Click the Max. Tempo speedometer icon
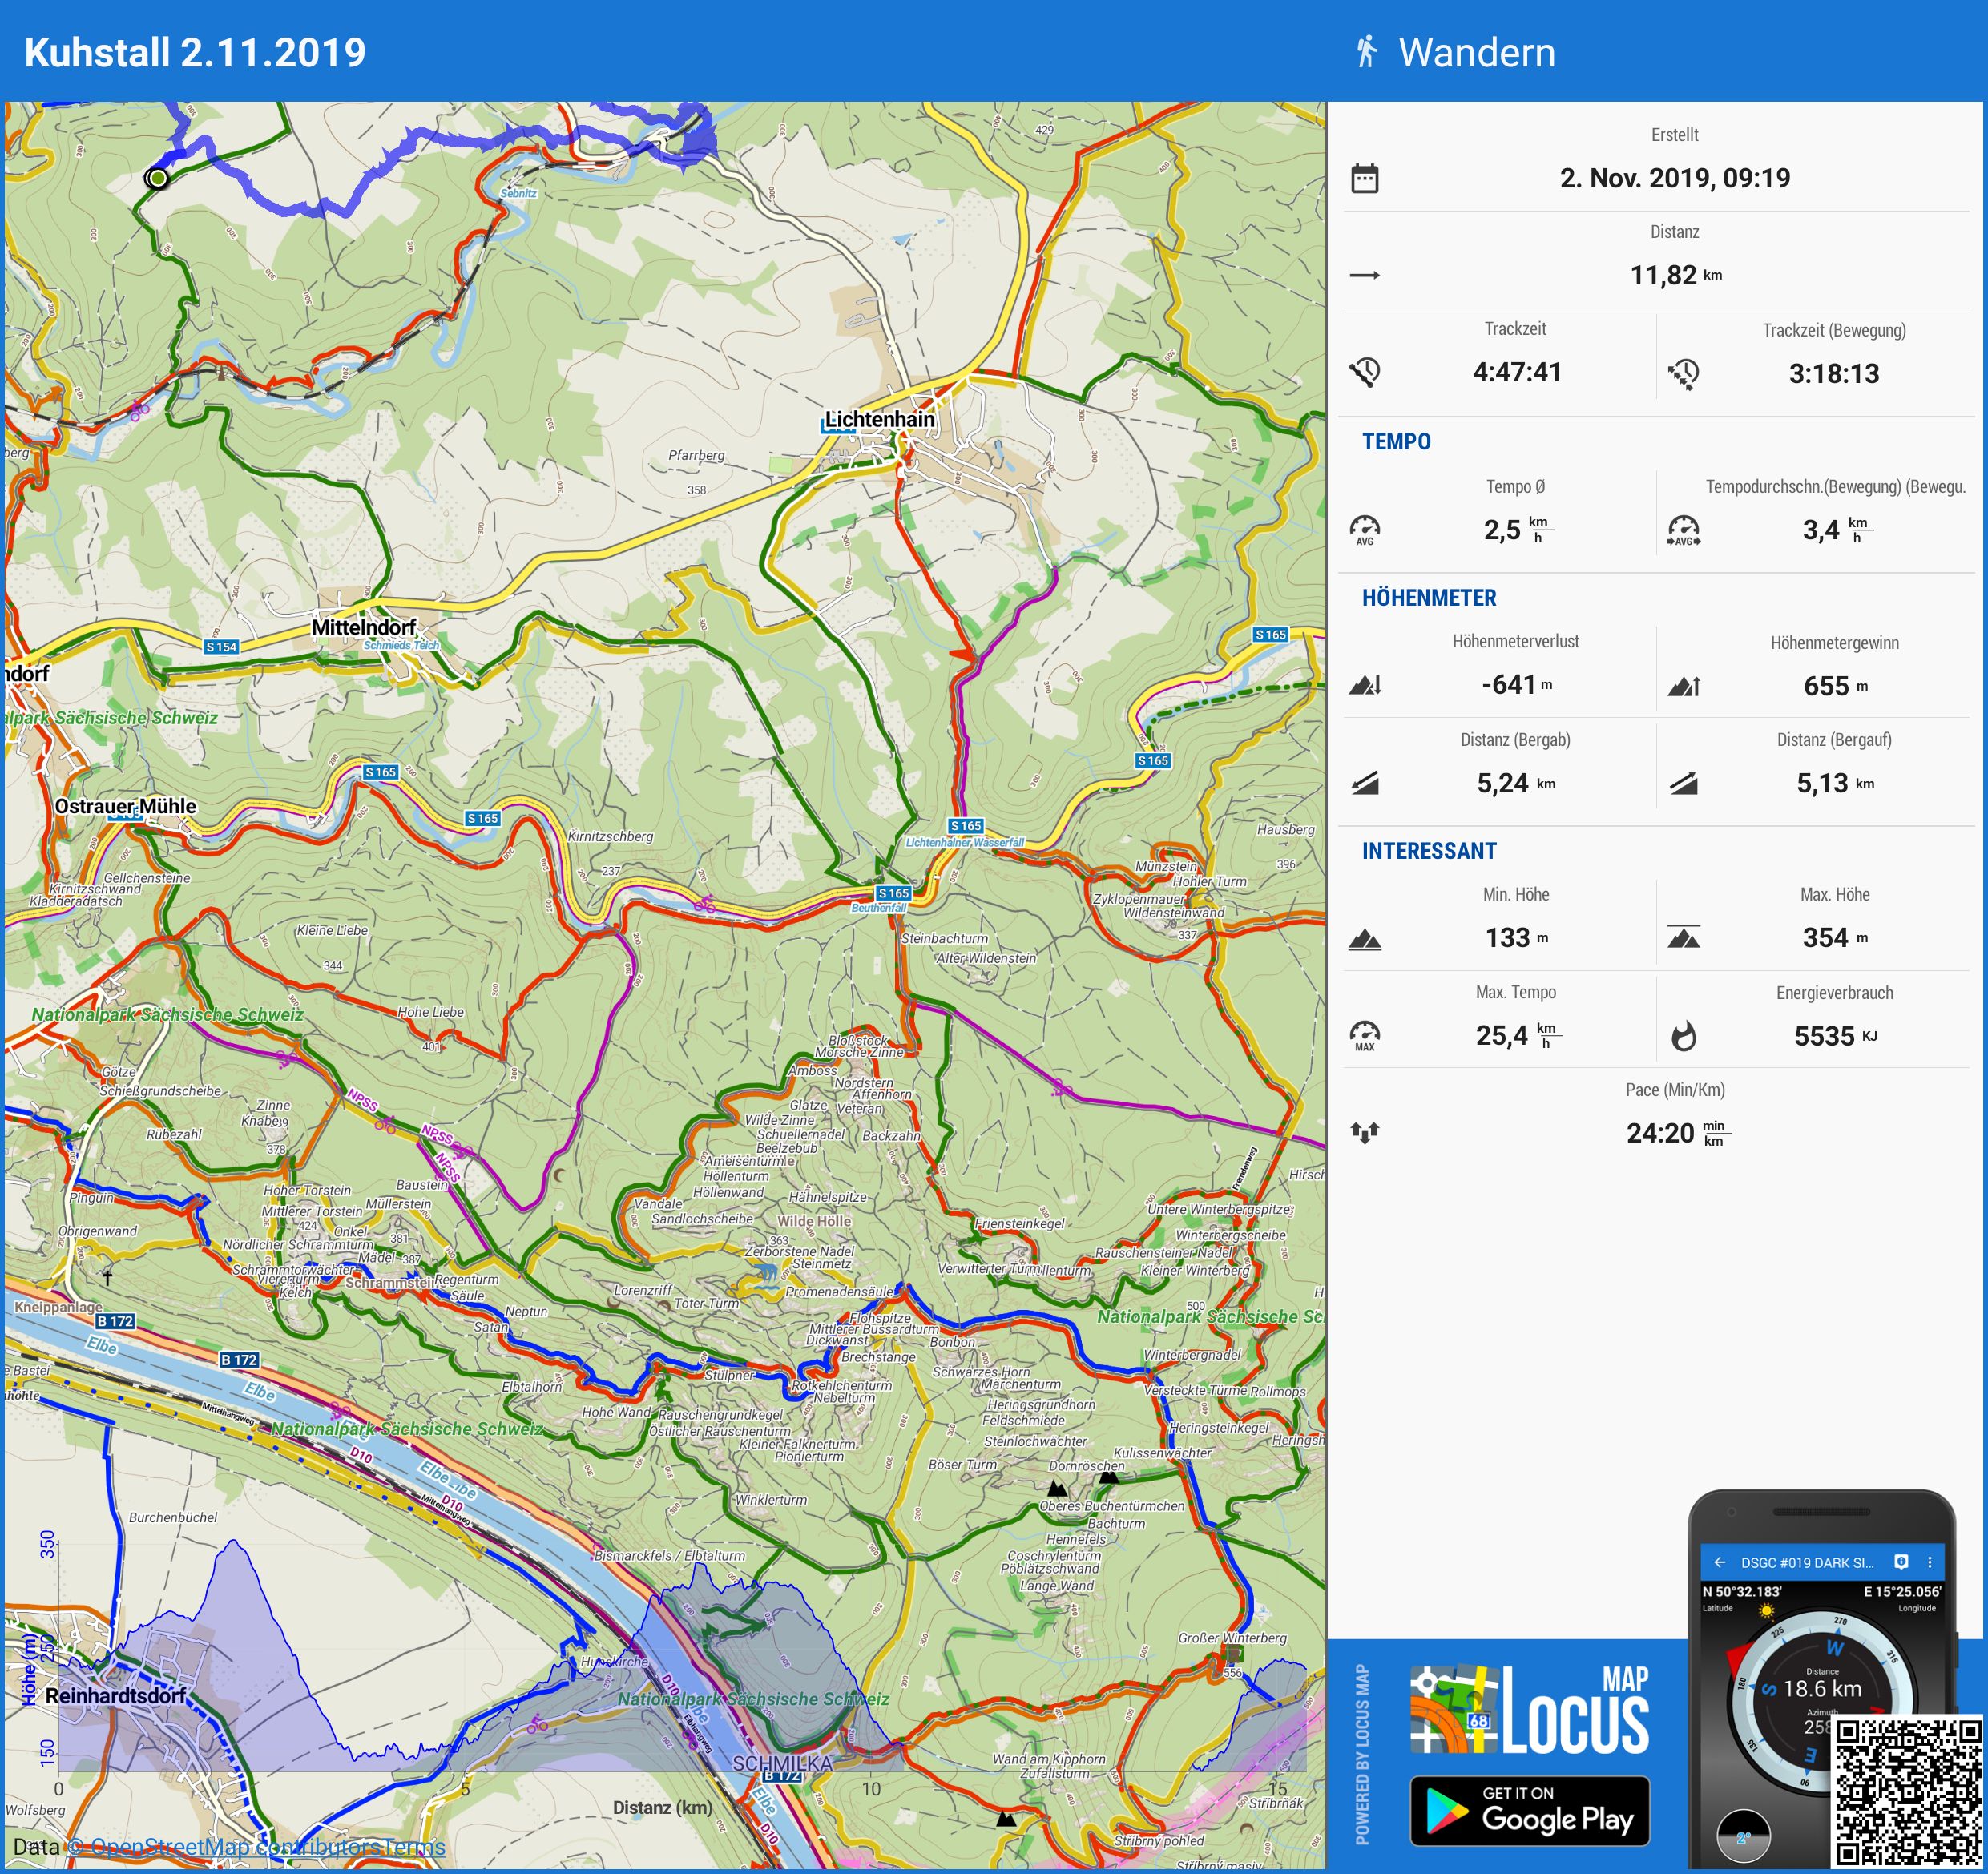The height and width of the screenshot is (1874, 1988). [x=1365, y=1035]
